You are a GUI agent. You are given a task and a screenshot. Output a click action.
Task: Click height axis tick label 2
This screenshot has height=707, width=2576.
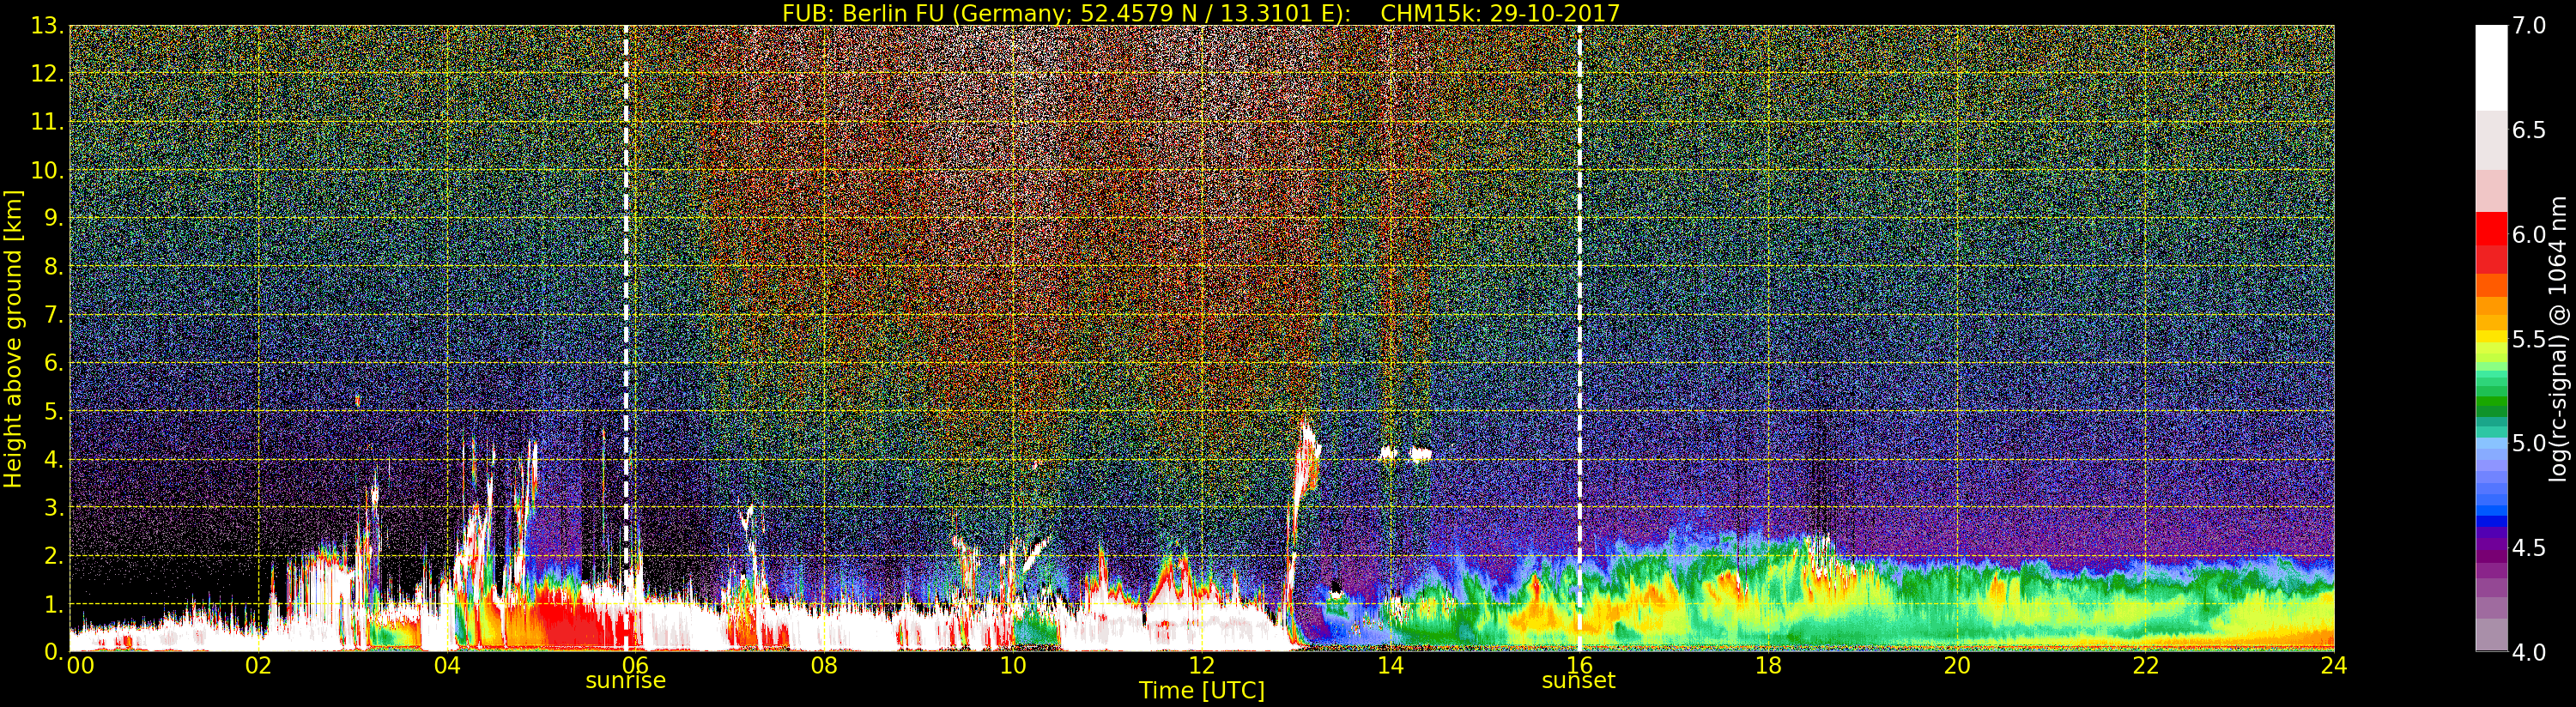[x=53, y=555]
